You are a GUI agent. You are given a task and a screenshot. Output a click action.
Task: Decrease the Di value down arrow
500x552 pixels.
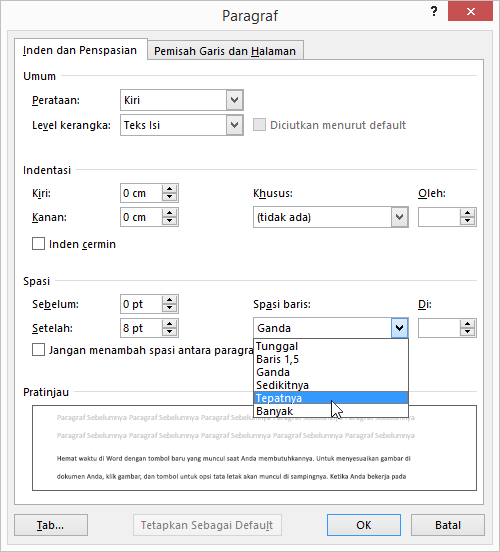pyautogui.click(x=467, y=332)
